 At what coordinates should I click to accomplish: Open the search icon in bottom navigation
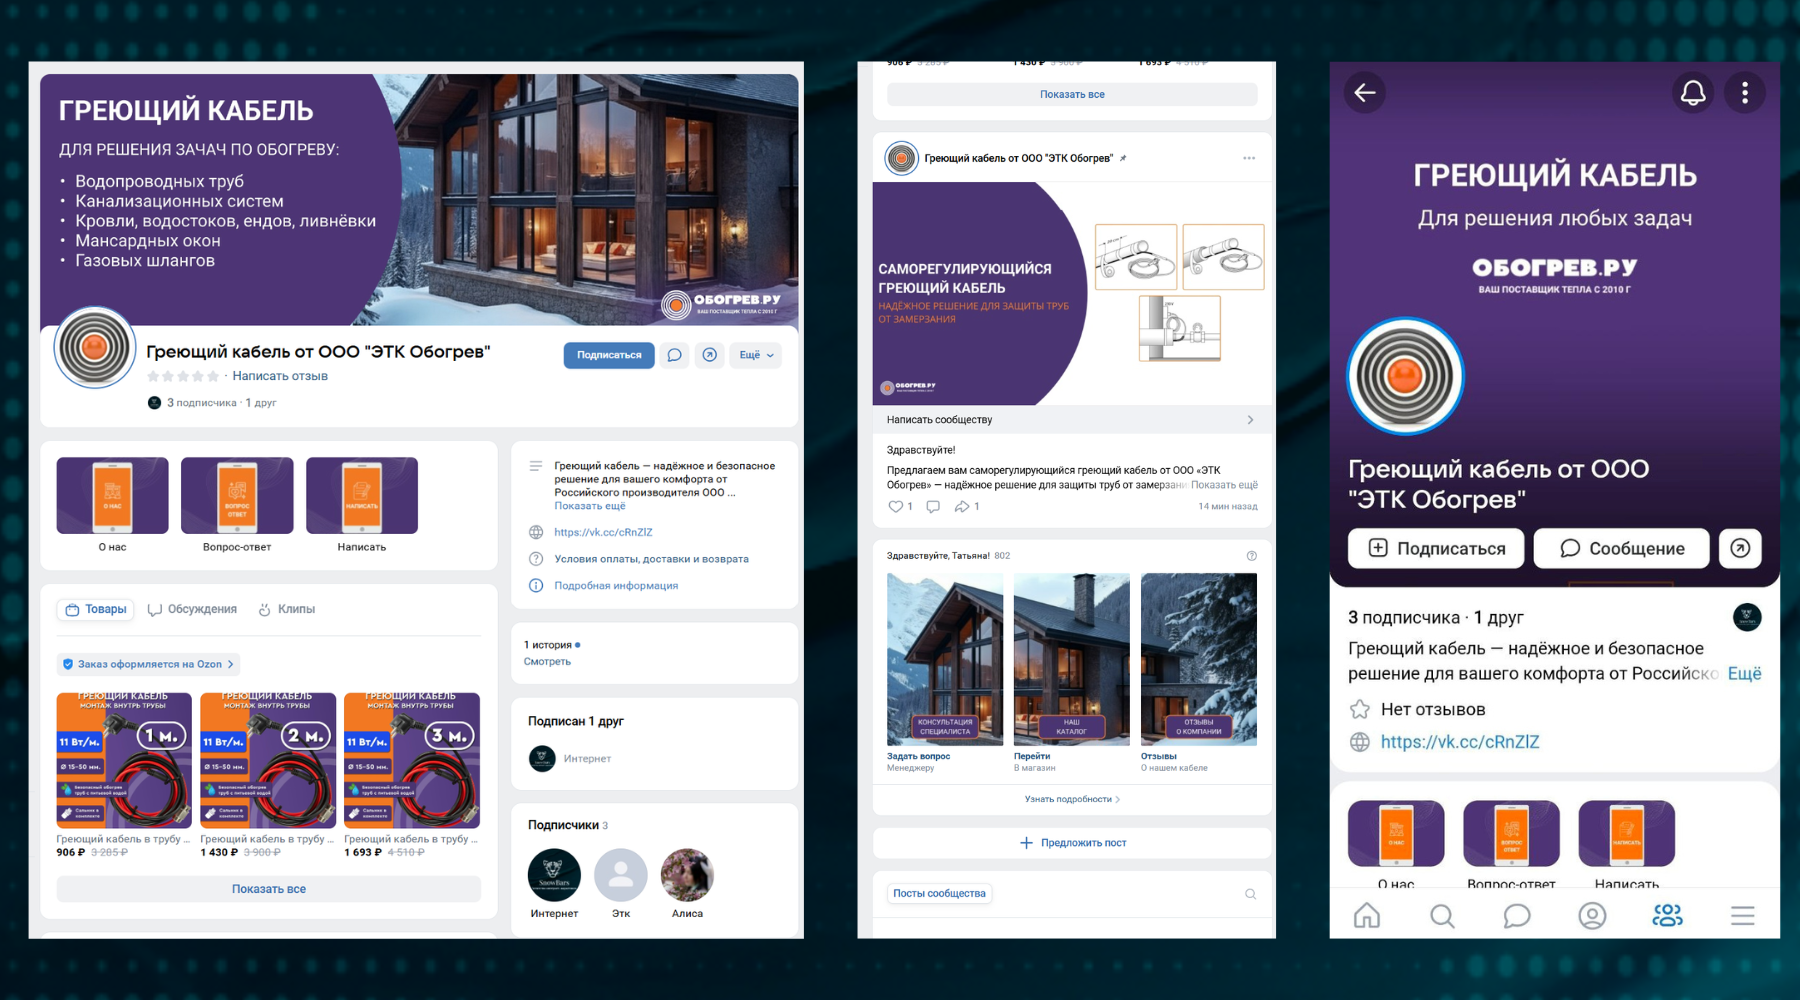pyautogui.click(x=1442, y=915)
